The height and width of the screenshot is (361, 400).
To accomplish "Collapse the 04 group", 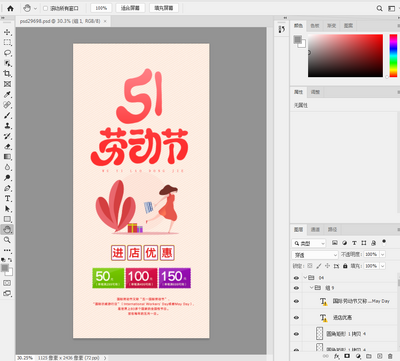I will pyautogui.click(x=305, y=278).
